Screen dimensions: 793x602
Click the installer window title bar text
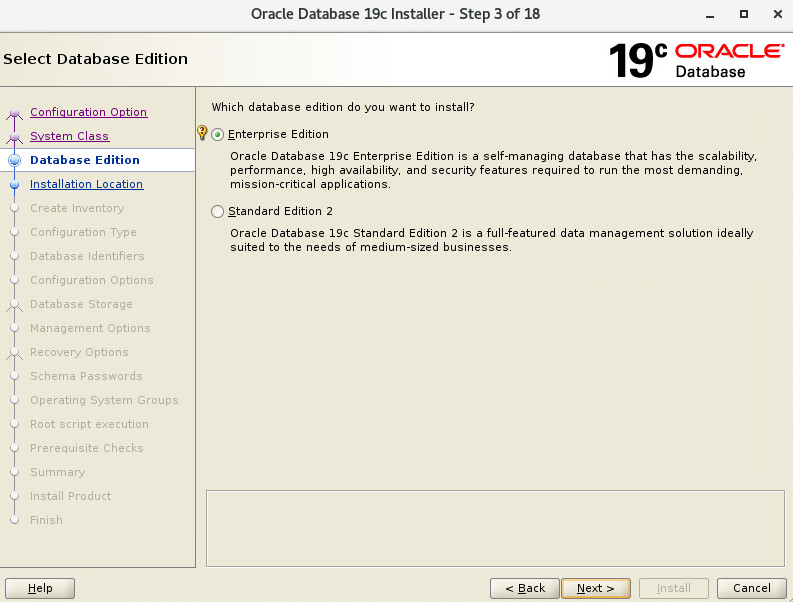(395, 14)
